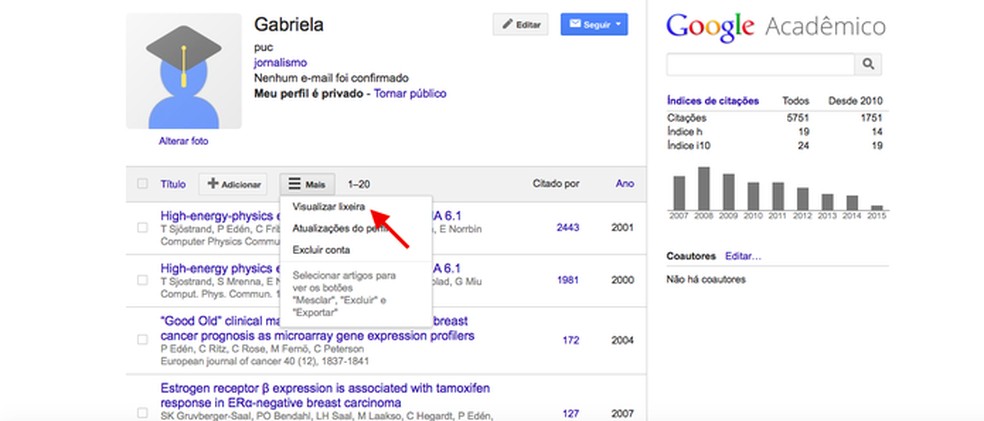
Task: Select Visualizar lixeira menu option
Action: click(329, 207)
